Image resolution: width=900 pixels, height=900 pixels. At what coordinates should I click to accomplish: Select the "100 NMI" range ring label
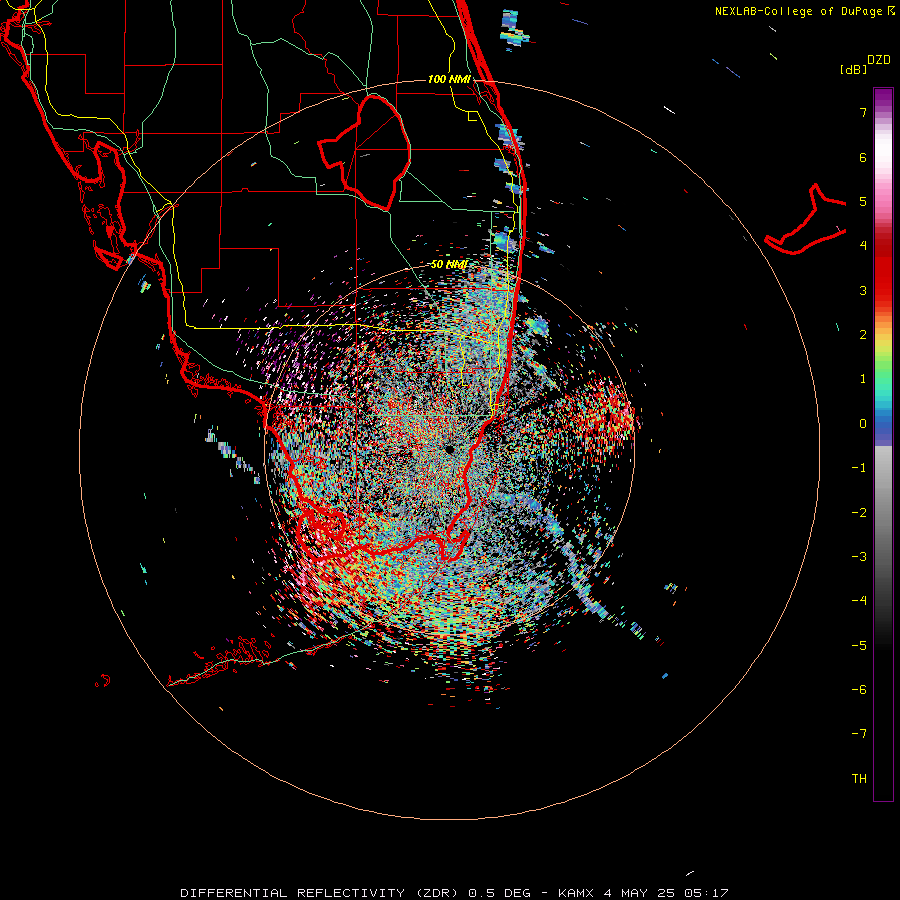[x=449, y=79]
